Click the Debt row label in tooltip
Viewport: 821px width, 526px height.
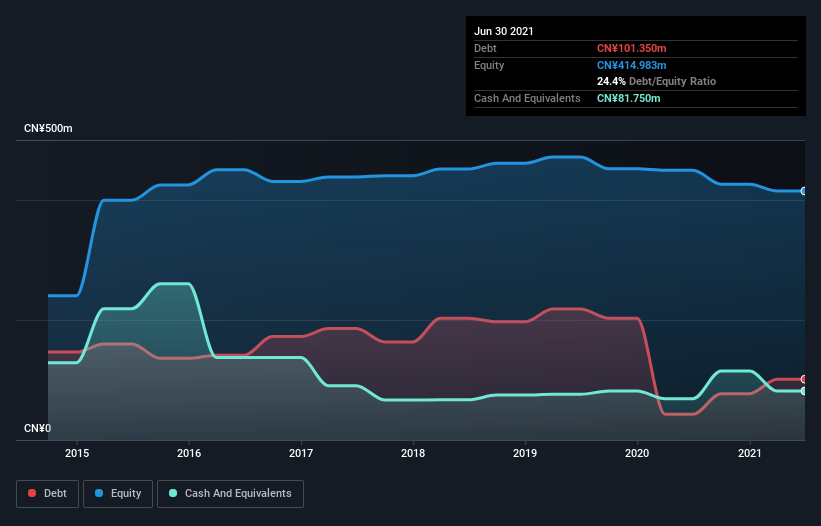(x=485, y=48)
